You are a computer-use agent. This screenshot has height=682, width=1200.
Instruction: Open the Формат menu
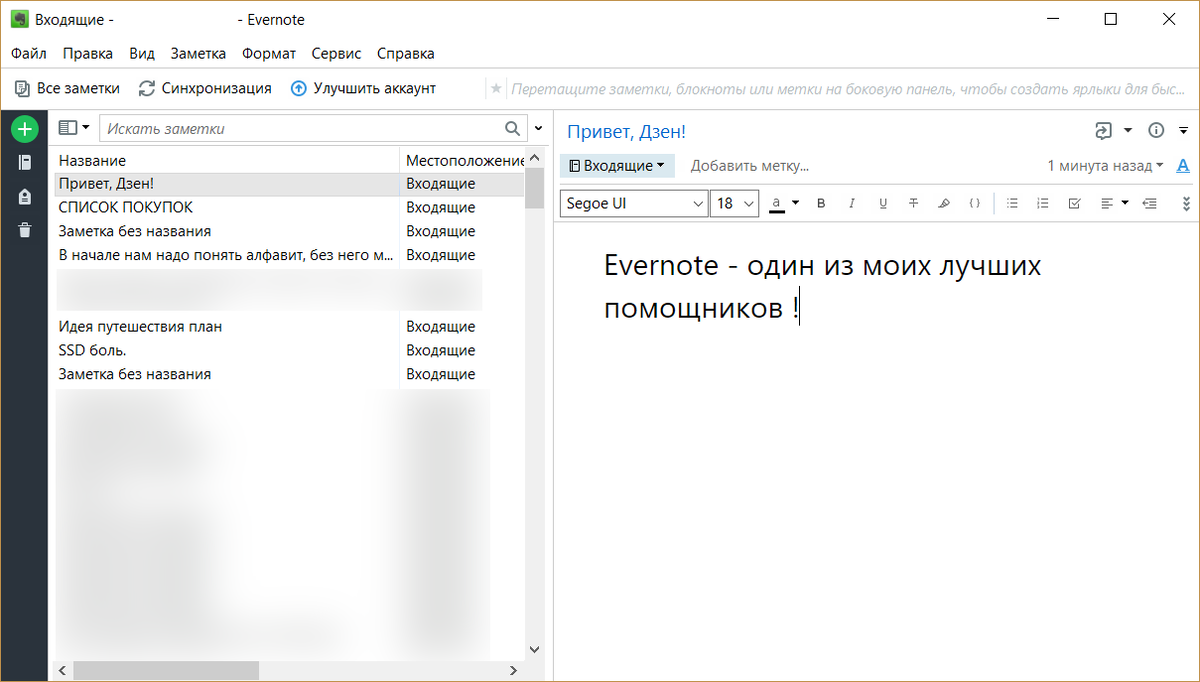[x=269, y=54]
